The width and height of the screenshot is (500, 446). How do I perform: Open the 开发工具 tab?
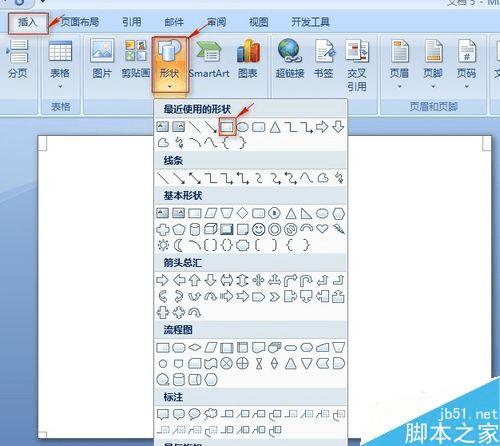[x=311, y=22]
